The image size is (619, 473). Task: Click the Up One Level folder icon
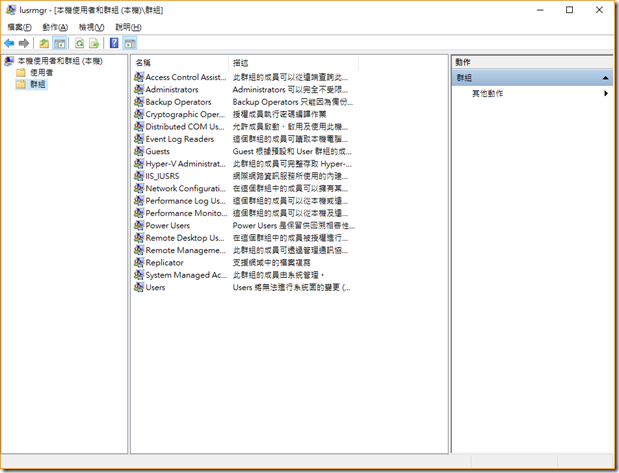tap(44, 43)
